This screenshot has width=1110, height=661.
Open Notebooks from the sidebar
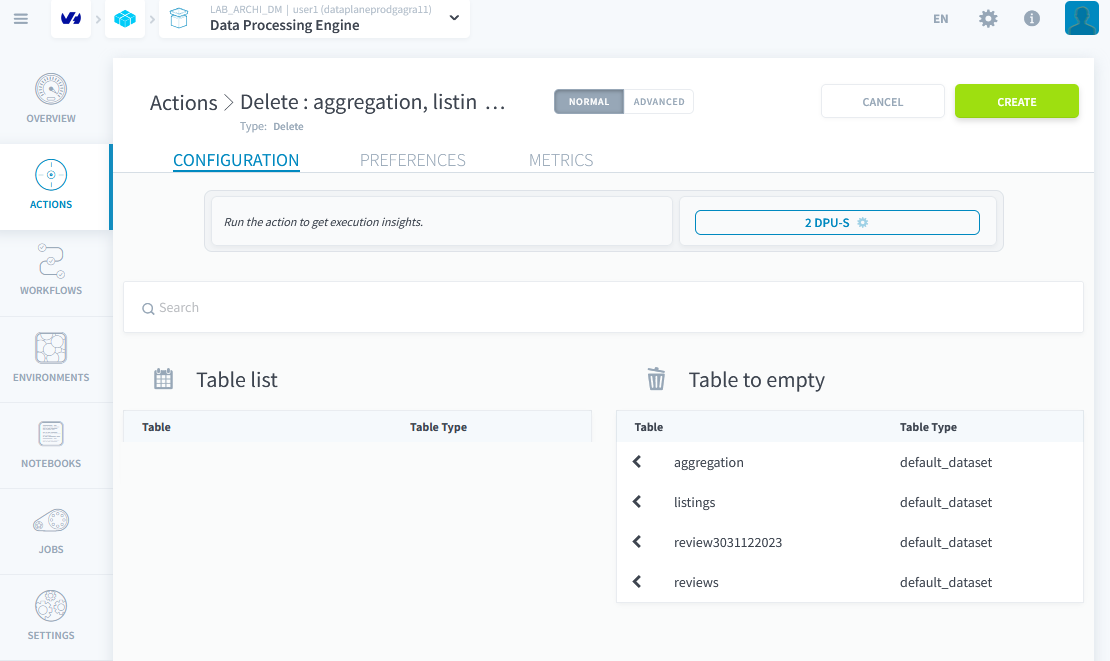[51, 444]
